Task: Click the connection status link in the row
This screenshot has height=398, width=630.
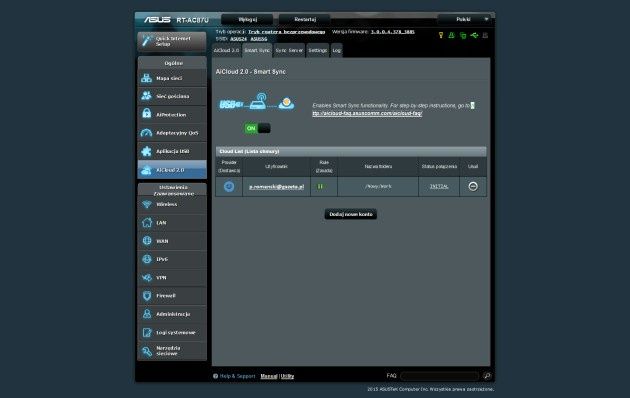Action: coord(439,186)
